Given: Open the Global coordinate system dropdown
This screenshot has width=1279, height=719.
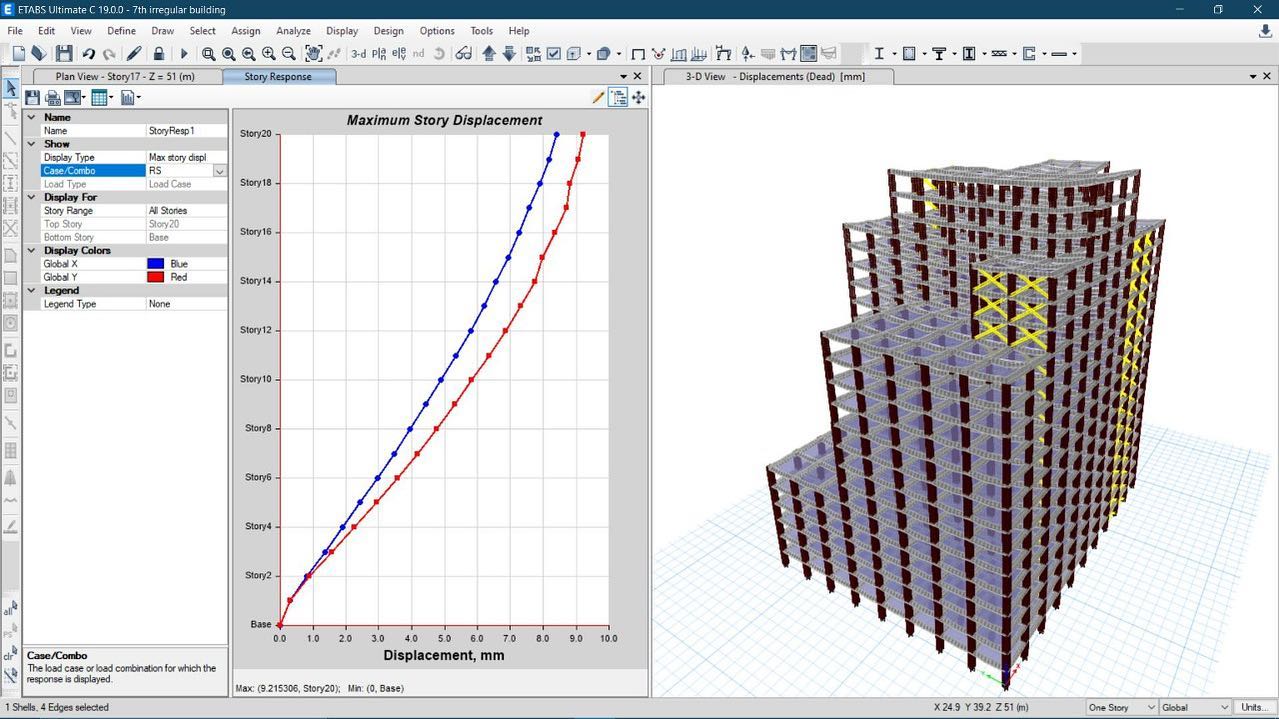Looking at the screenshot, I should coord(1194,707).
